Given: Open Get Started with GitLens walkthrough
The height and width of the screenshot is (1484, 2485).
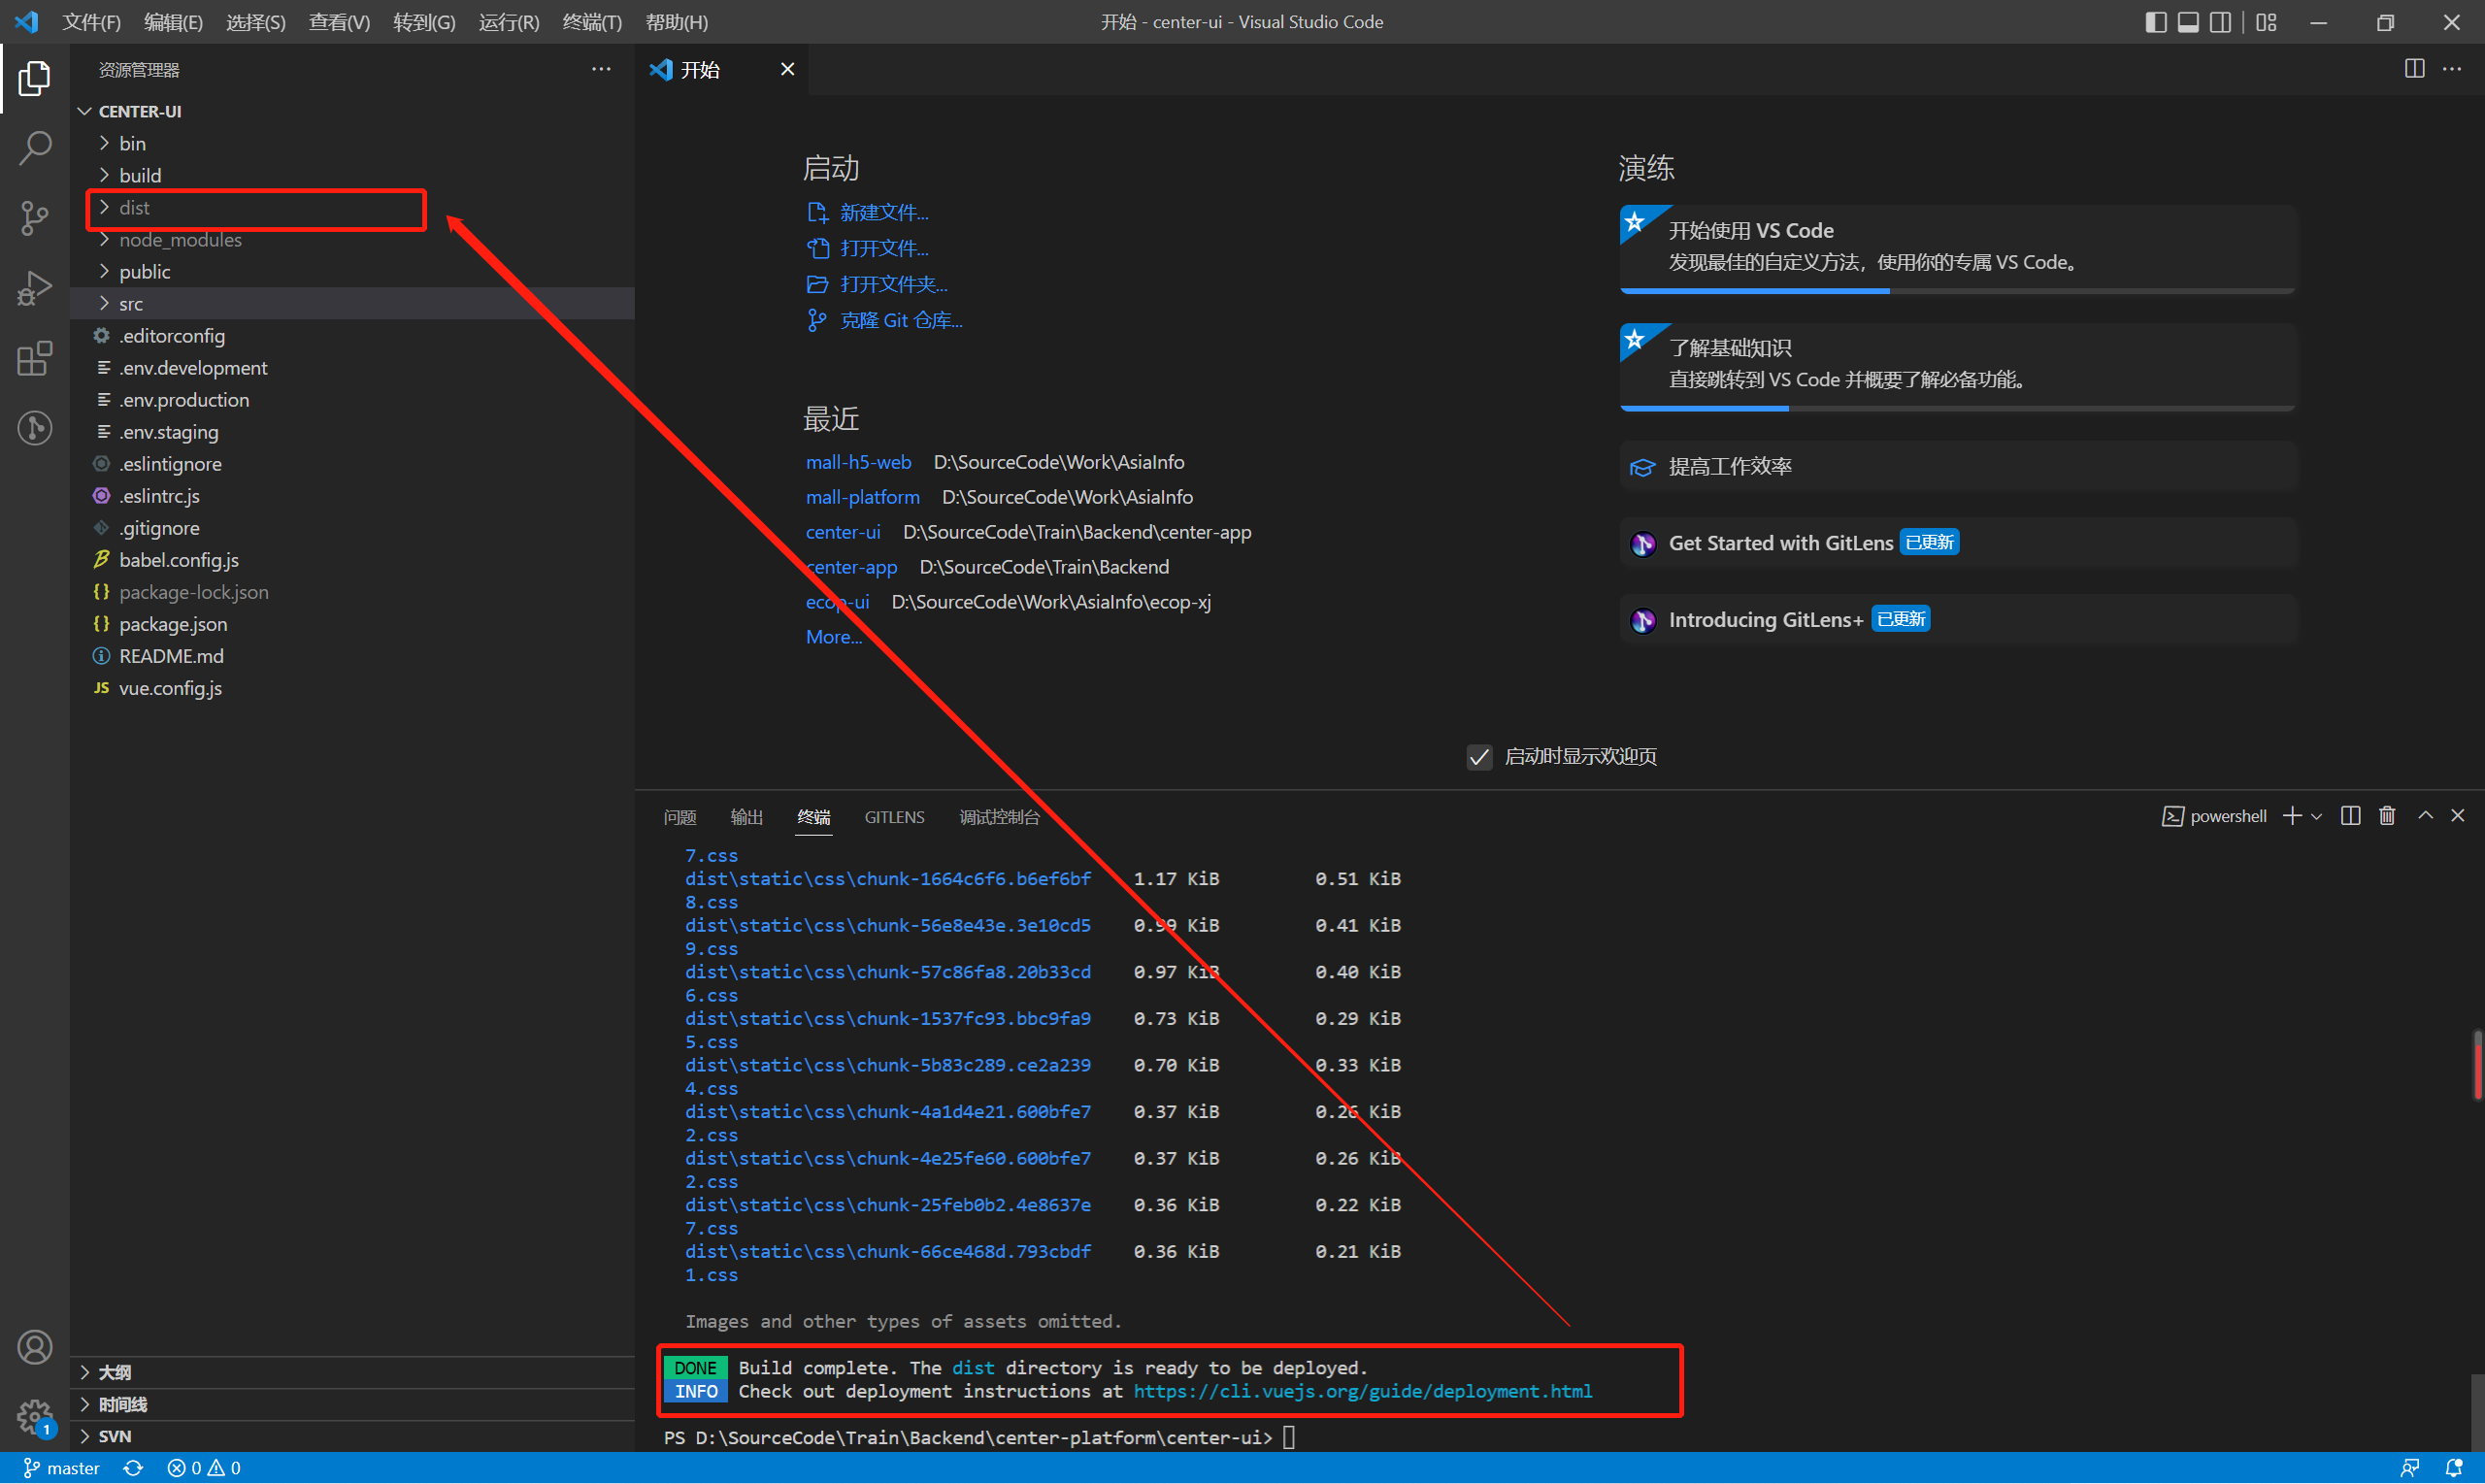Looking at the screenshot, I should (x=1957, y=543).
